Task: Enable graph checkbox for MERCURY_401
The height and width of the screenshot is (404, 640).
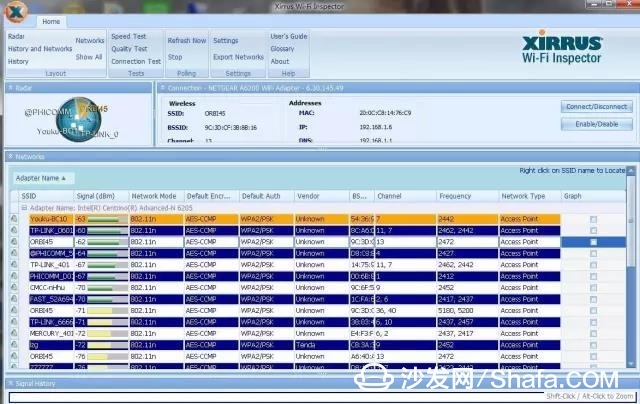Action: [x=593, y=333]
